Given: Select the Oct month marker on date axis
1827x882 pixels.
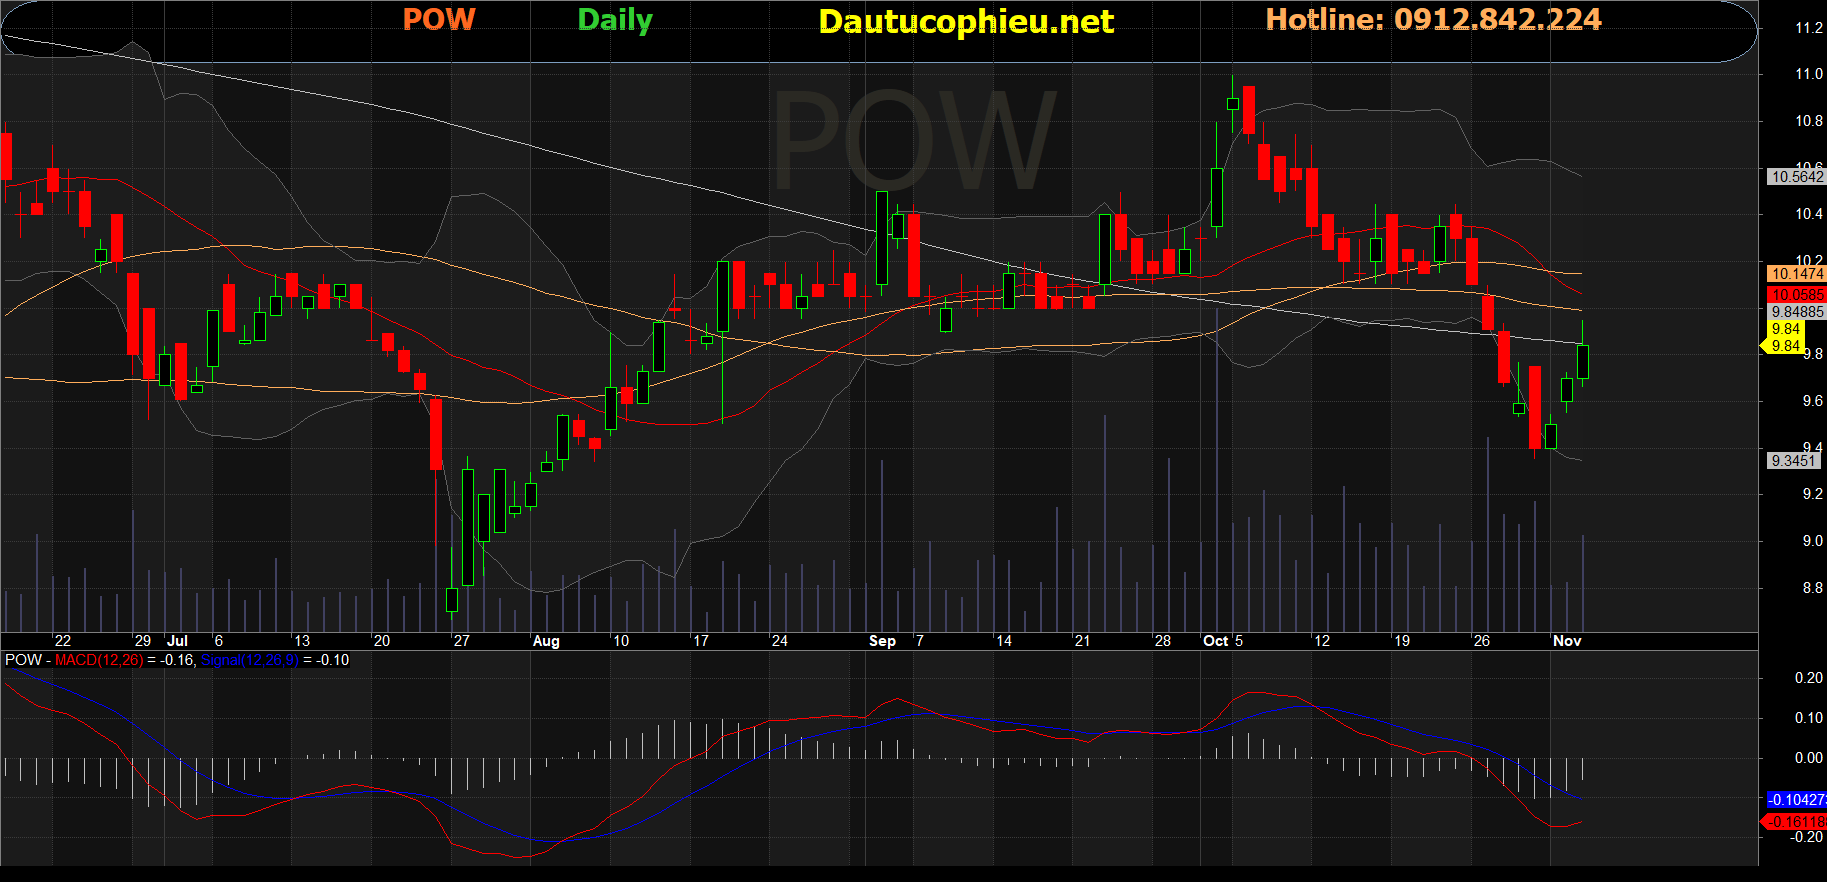Looking at the screenshot, I should 1215,641.
